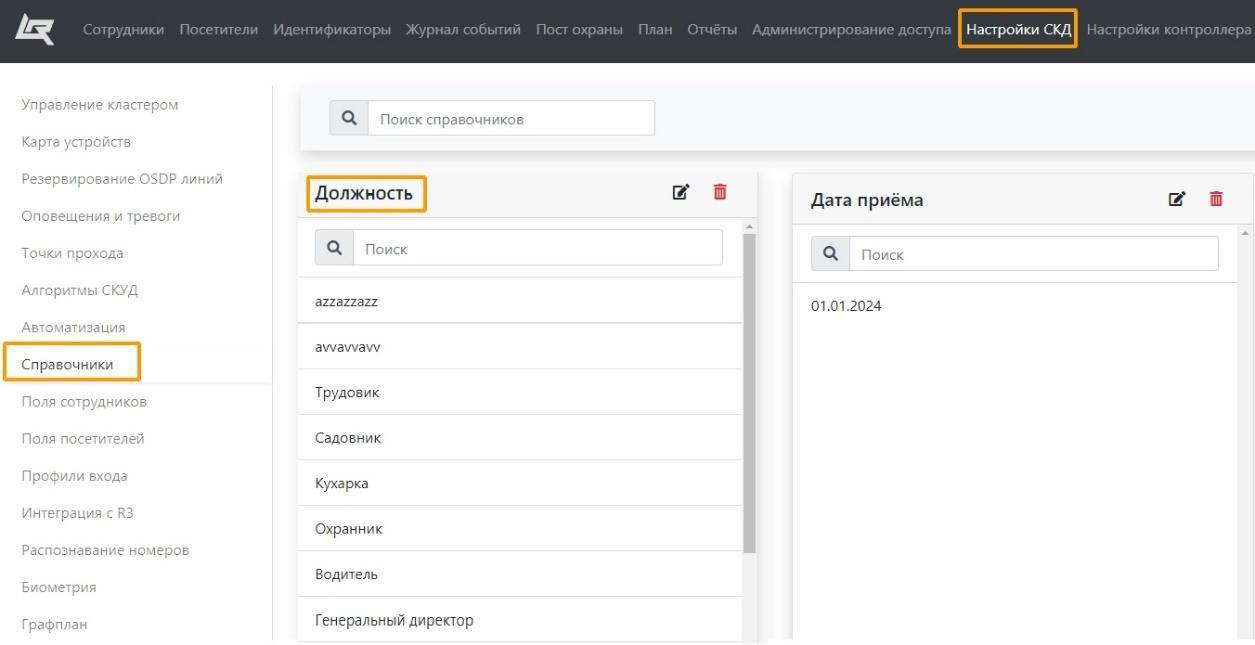The width and height of the screenshot is (1255, 645).
Task: Click the edit icon for Дата приёма
Action: 1177,199
